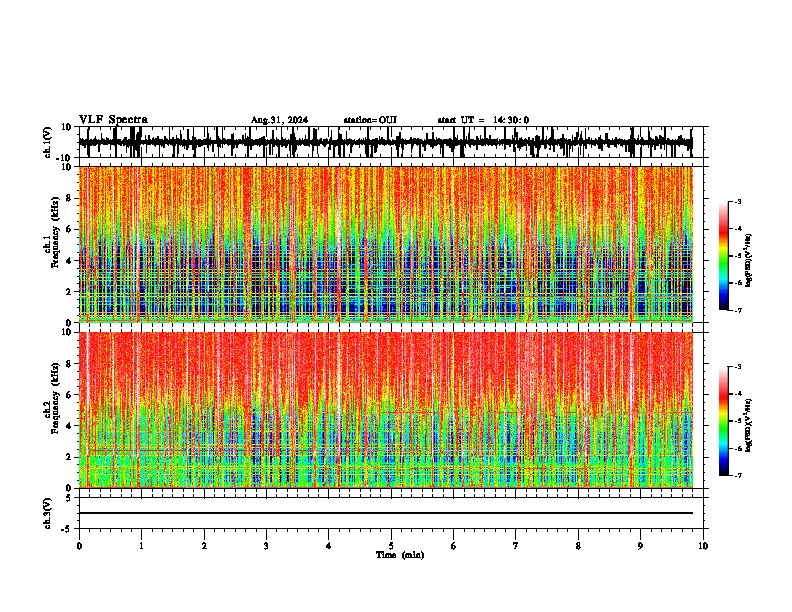Click the date label 'Aug.31, 2024'
The height and width of the screenshot is (612, 792).
279,120
